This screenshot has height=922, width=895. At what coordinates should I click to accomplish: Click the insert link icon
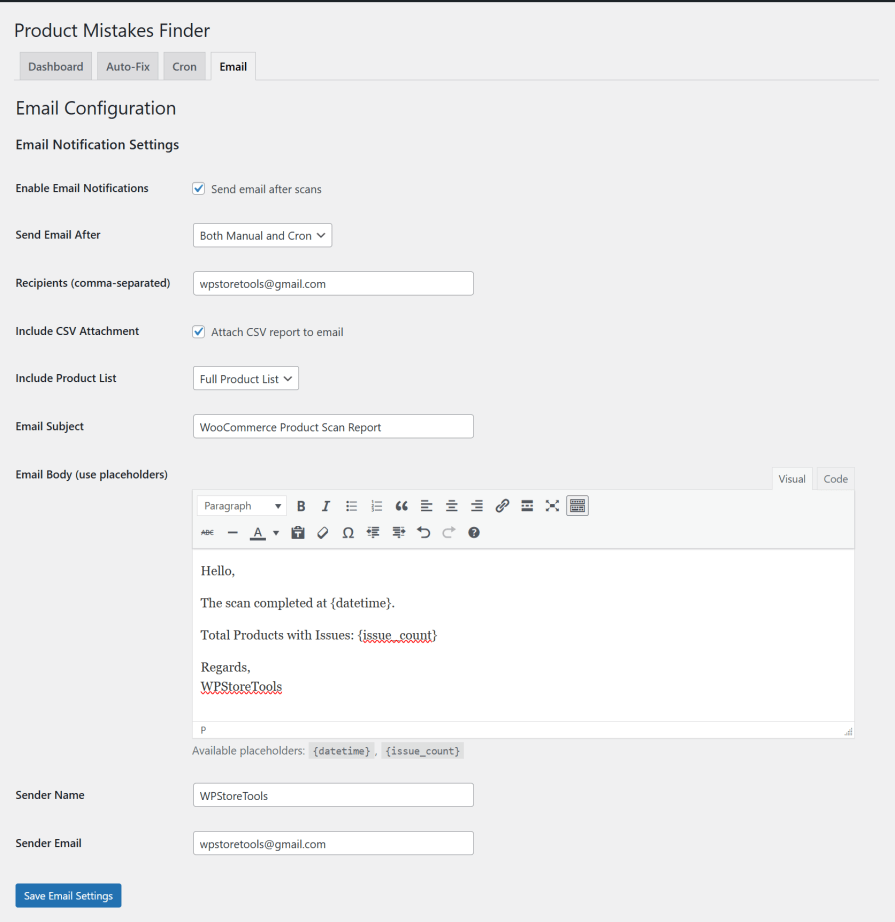pos(502,506)
